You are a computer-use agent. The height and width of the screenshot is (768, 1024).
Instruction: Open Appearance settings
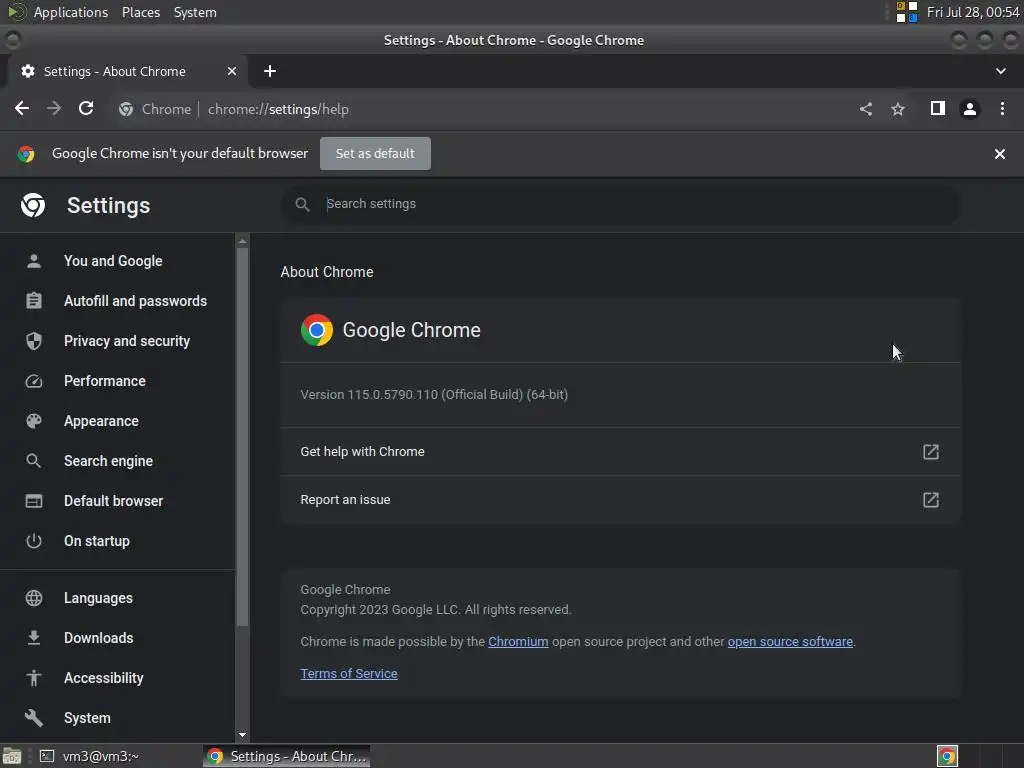101,421
